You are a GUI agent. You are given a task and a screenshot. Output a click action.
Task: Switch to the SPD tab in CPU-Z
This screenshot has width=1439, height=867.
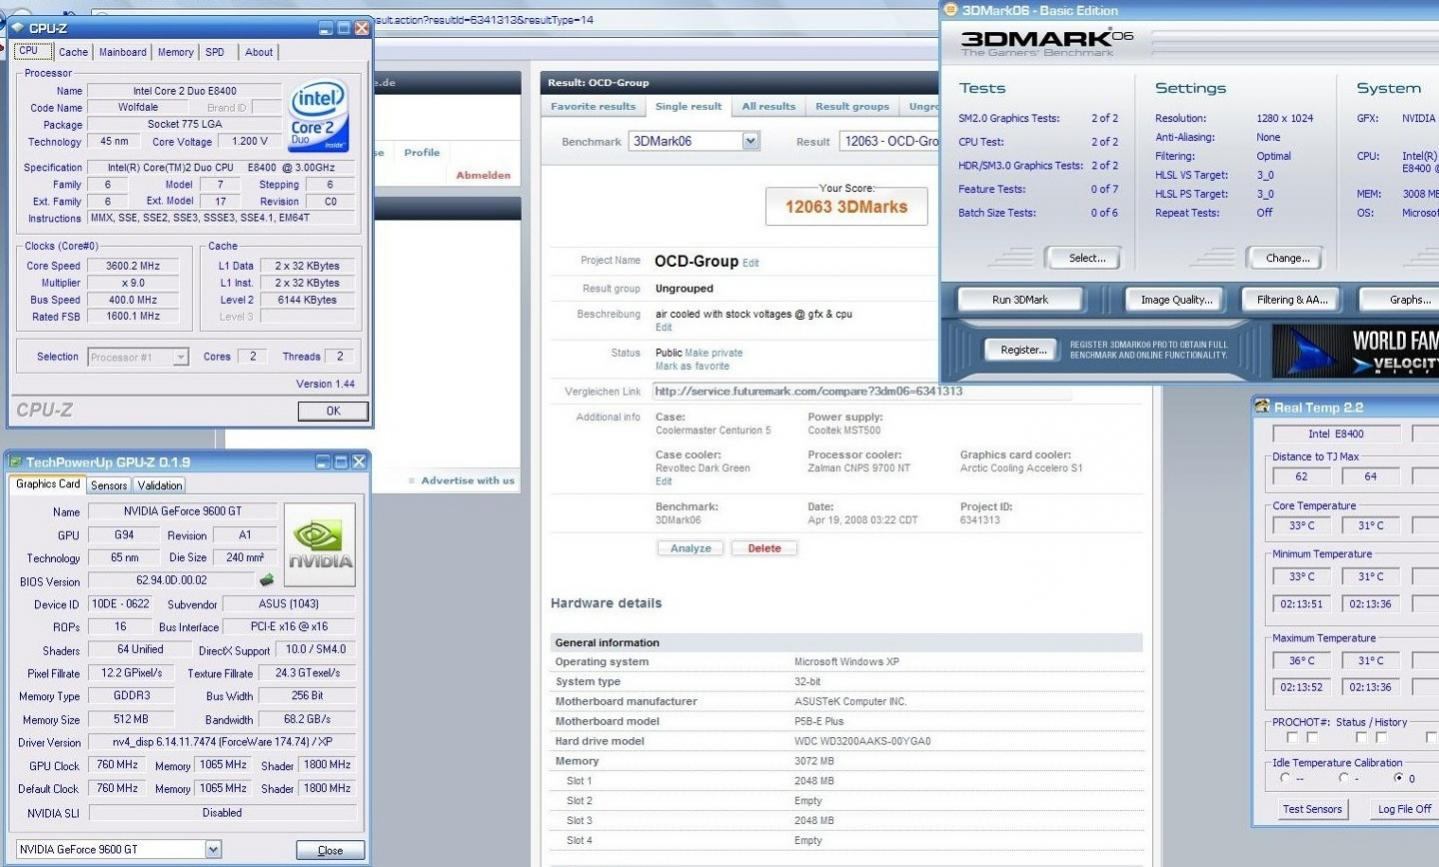click(x=215, y=52)
